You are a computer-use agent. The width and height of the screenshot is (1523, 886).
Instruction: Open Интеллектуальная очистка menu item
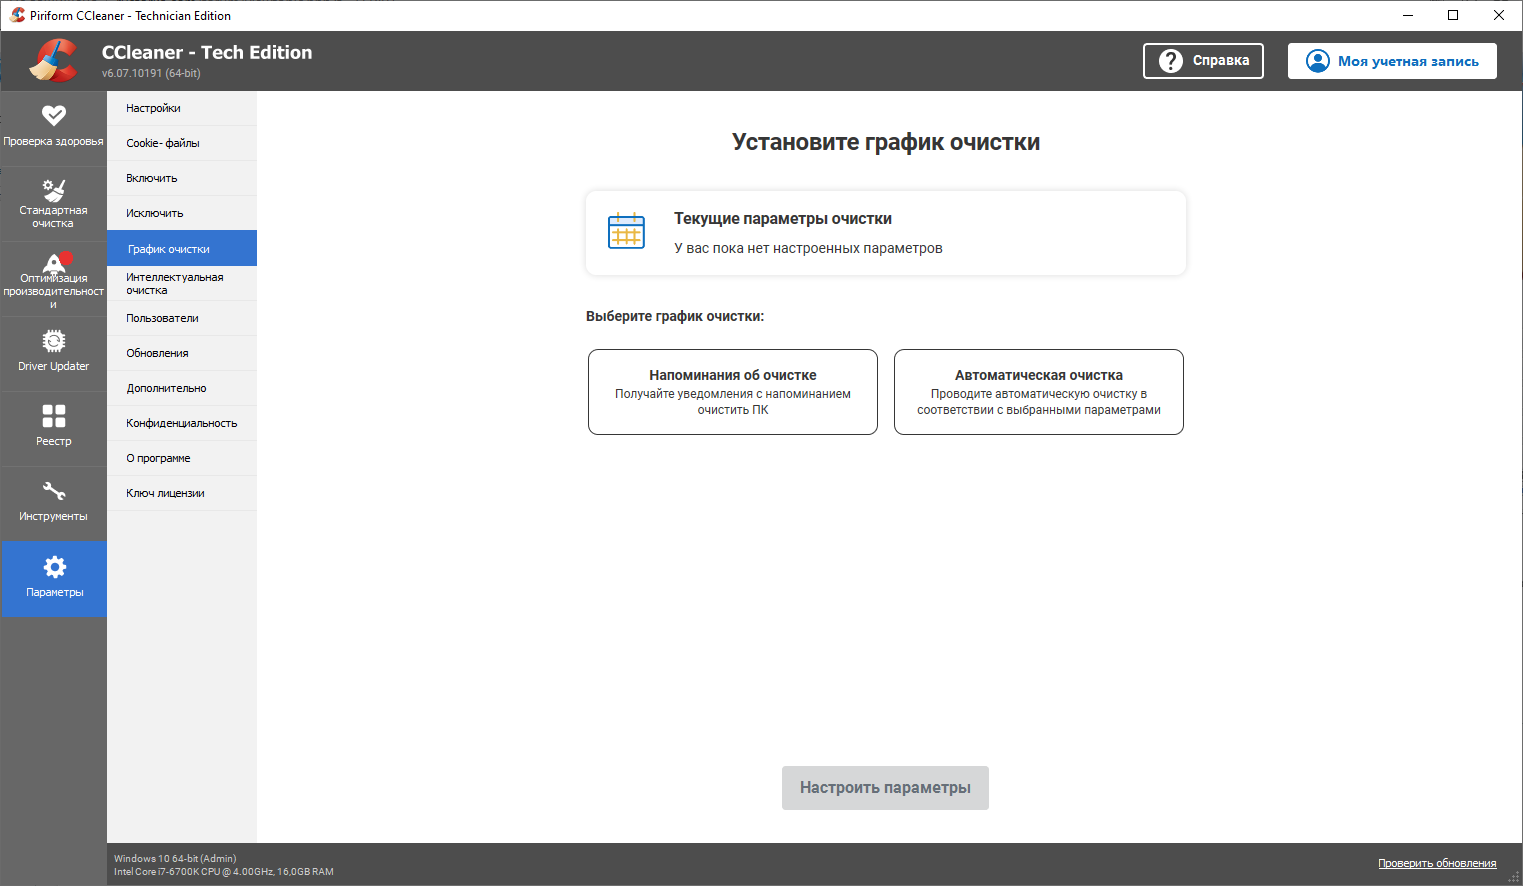(175, 284)
